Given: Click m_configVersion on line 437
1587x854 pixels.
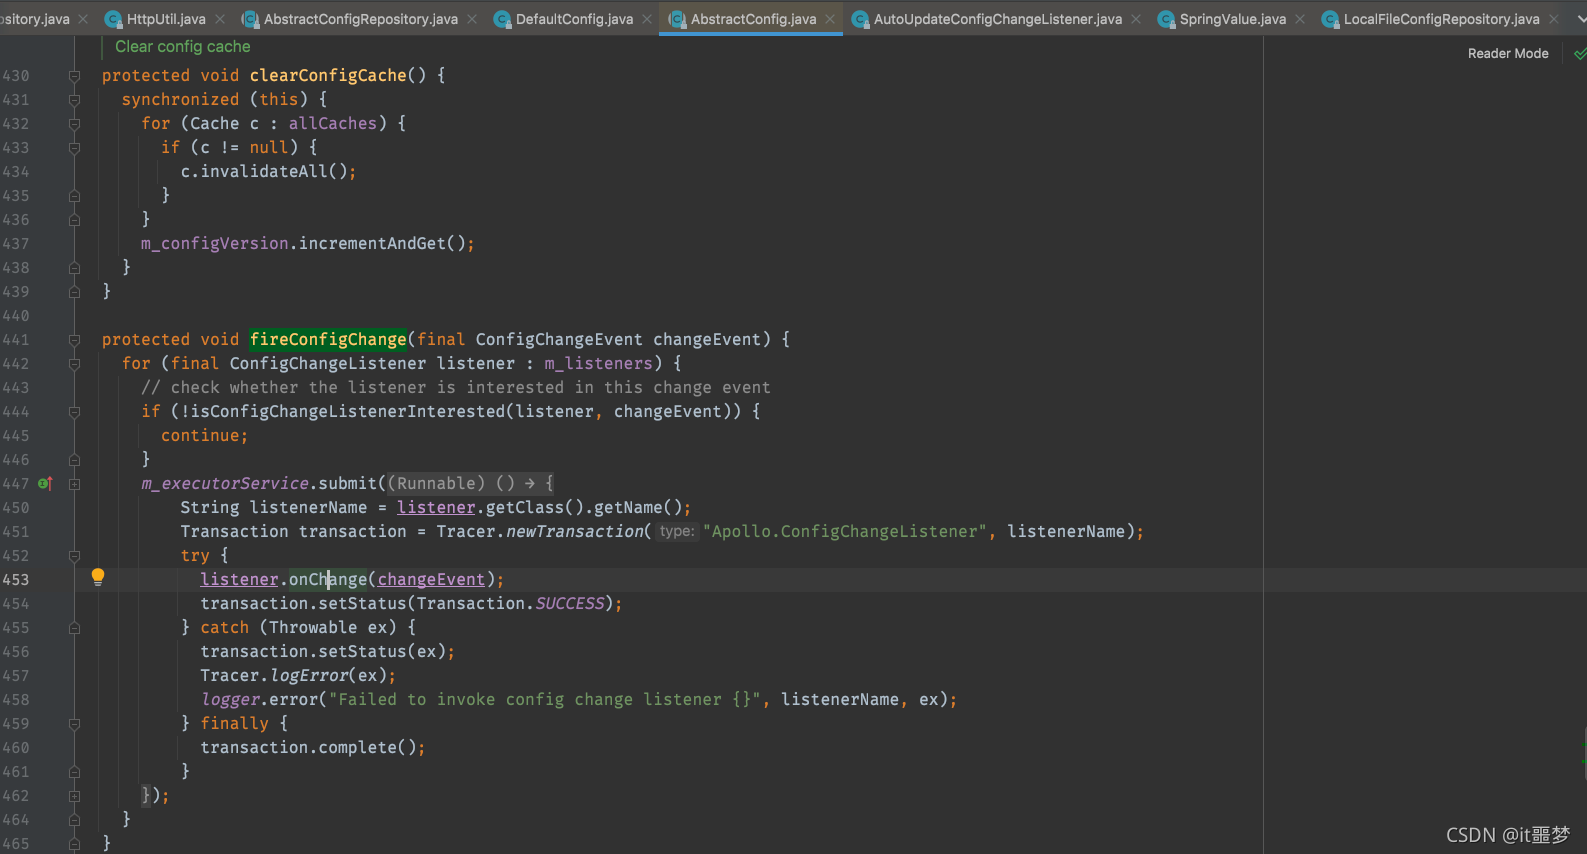Looking at the screenshot, I should tap(215, 244).
